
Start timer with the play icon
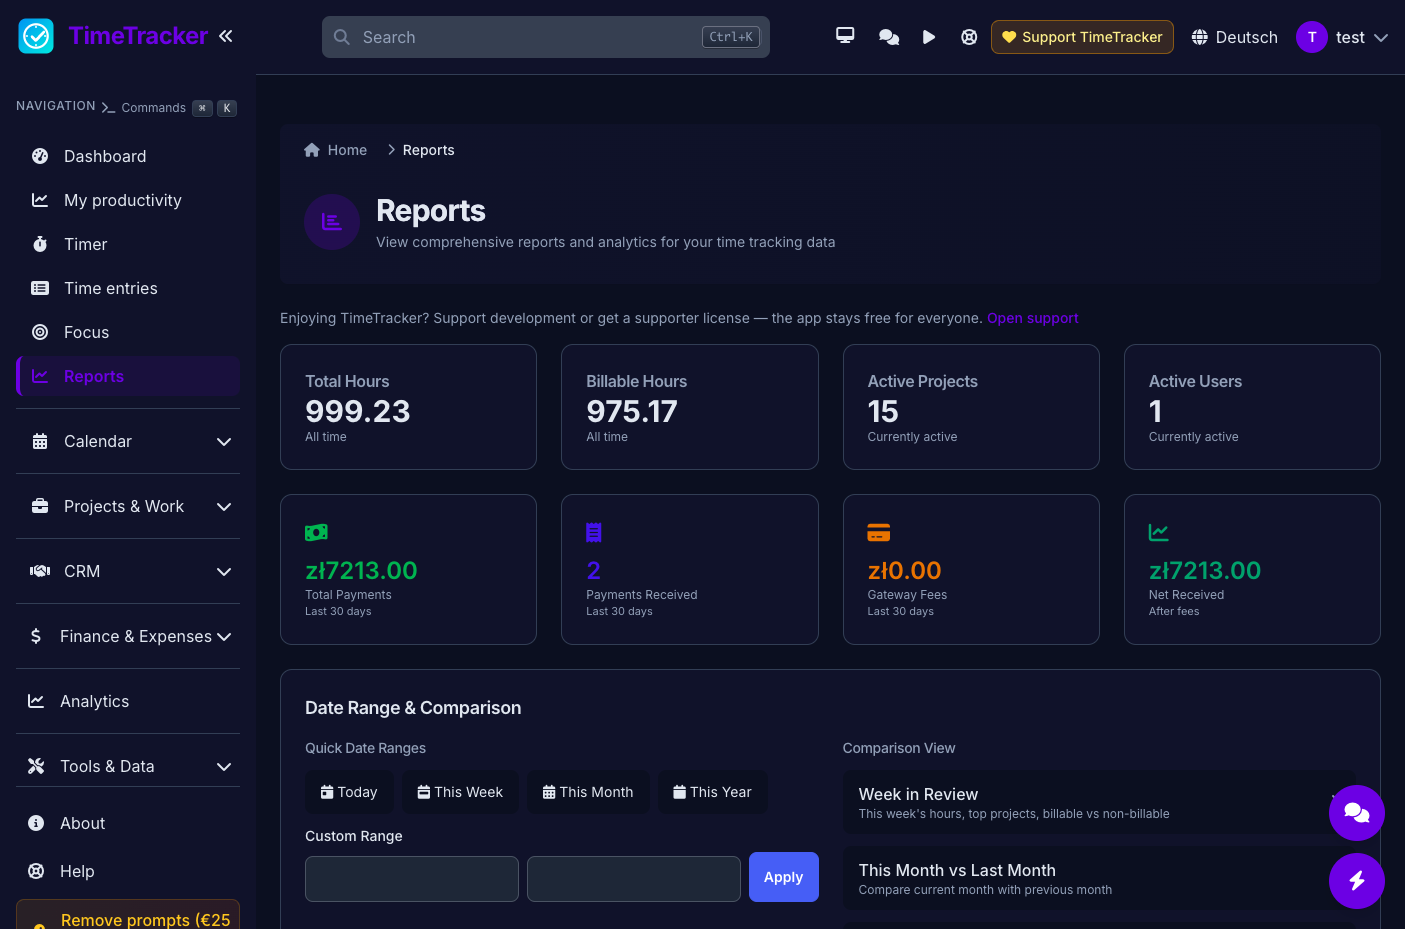click(929, 37)
